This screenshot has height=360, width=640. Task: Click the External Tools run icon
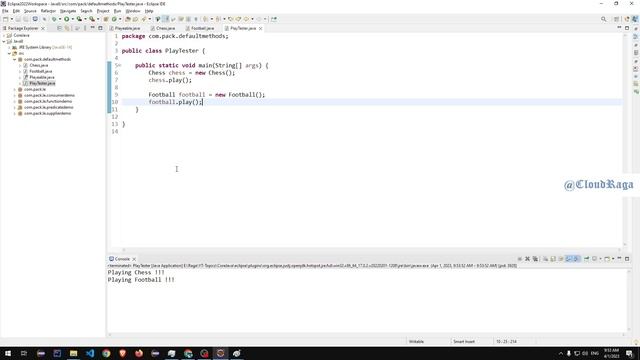click(x=92, y=19)
